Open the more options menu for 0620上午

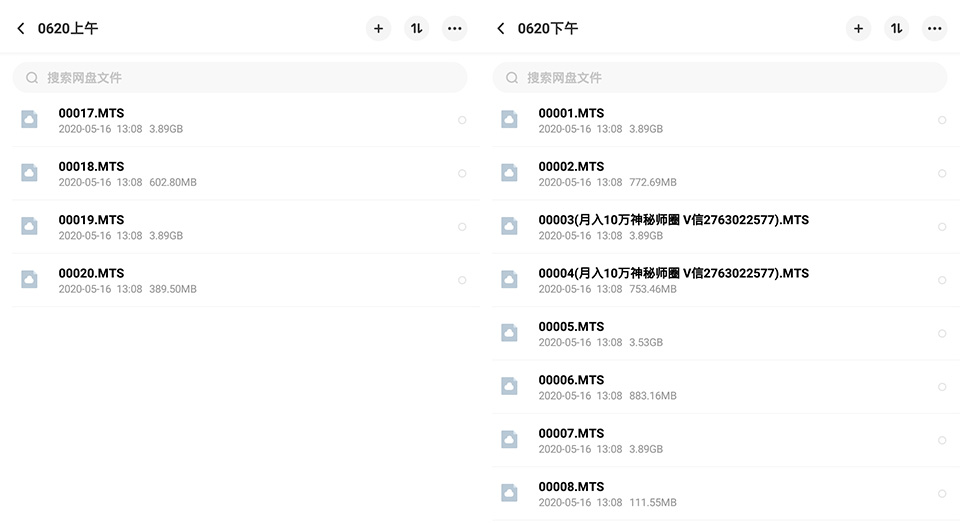click(454, 28)
